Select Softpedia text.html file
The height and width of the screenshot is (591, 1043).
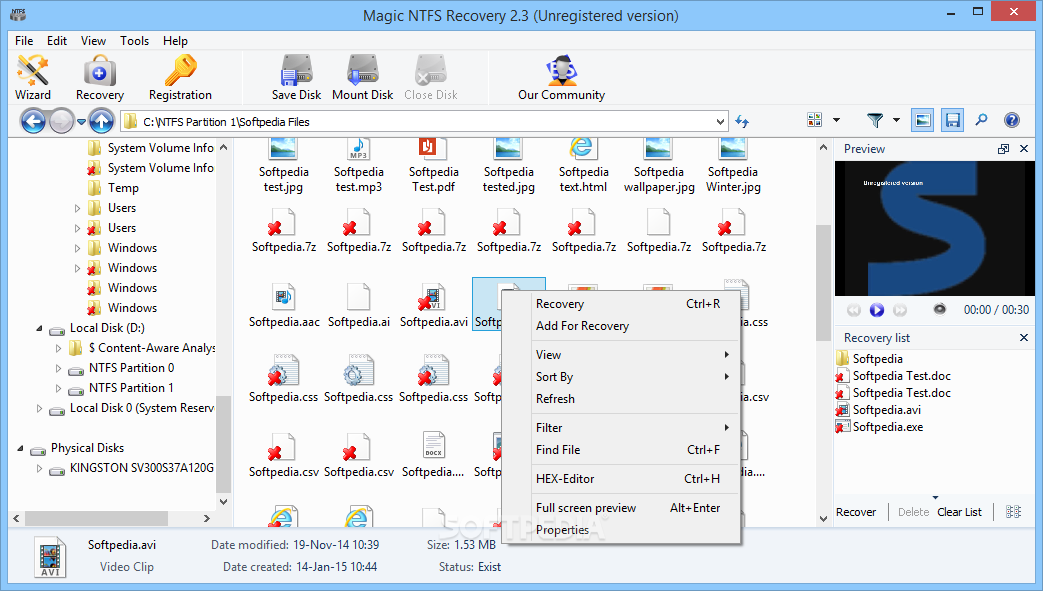pyautogui.click(x=583, y=166)
